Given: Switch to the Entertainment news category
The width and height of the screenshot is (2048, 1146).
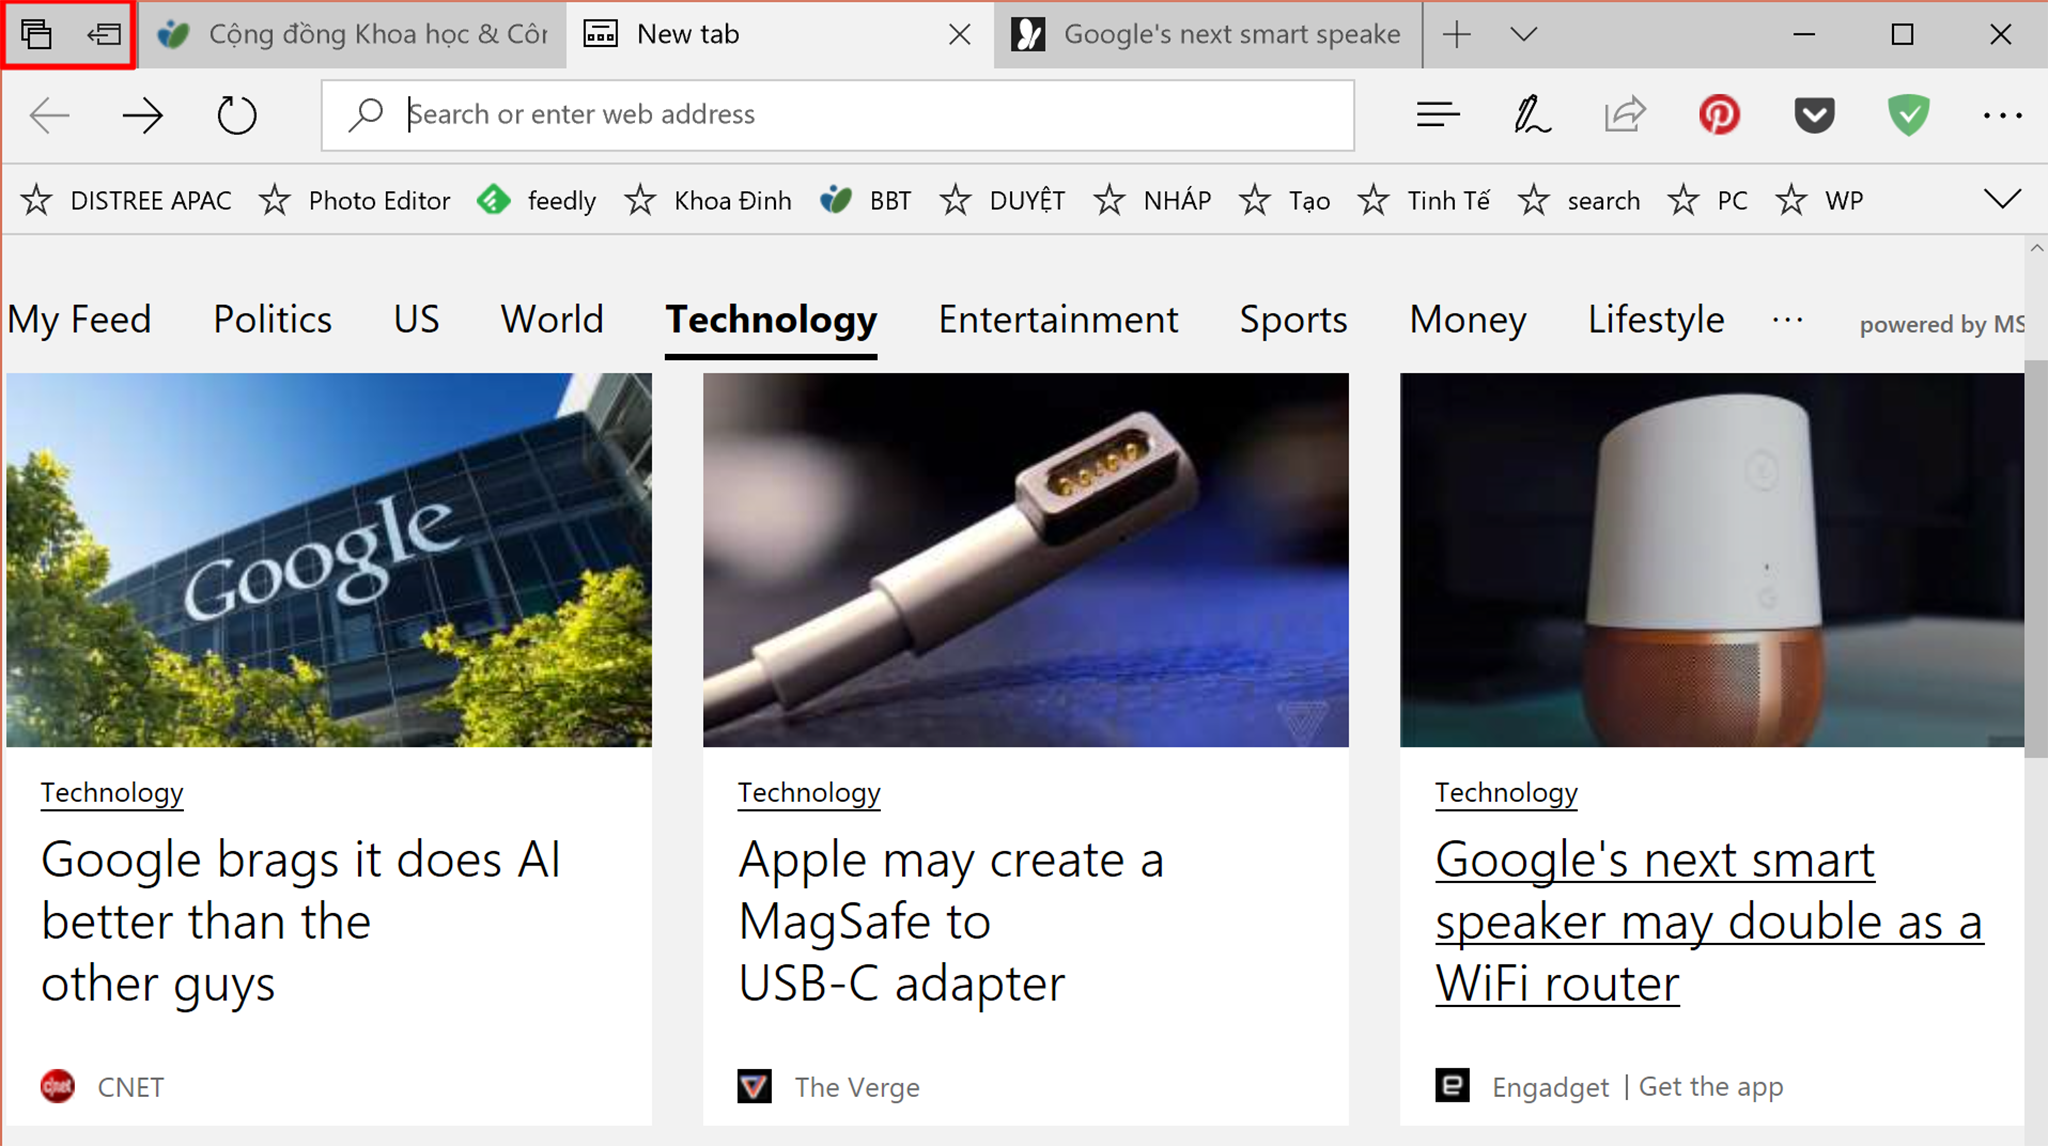Looking at the screenshot, I should [x=1057, y=319].
